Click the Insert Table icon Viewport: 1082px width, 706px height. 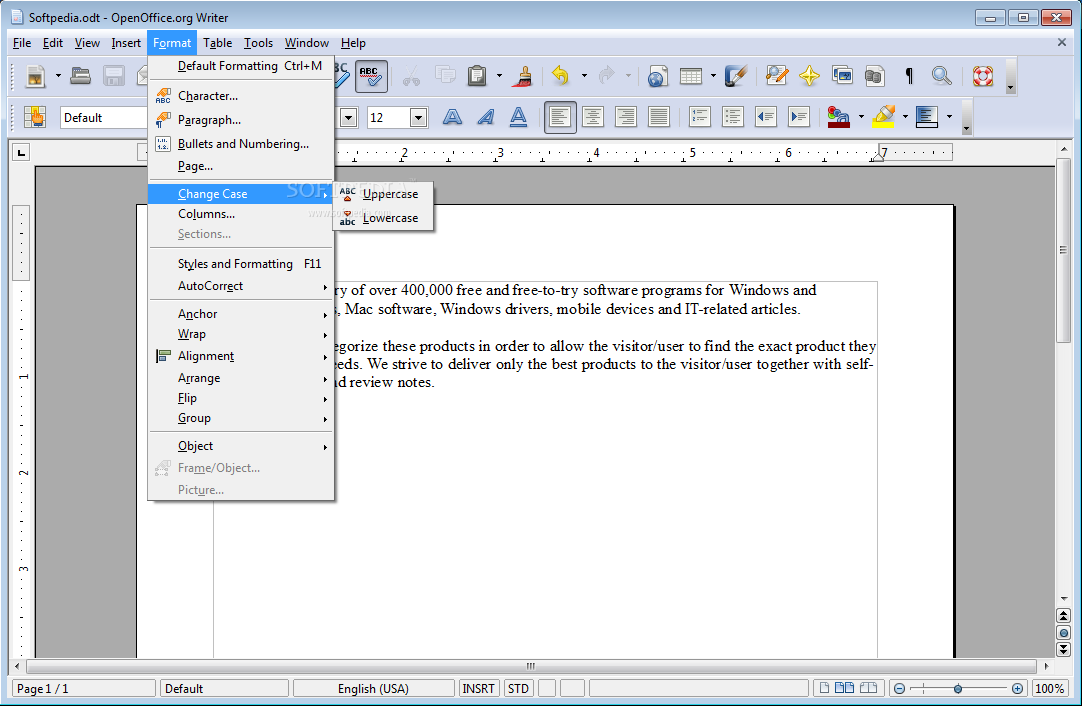(691, 76)
